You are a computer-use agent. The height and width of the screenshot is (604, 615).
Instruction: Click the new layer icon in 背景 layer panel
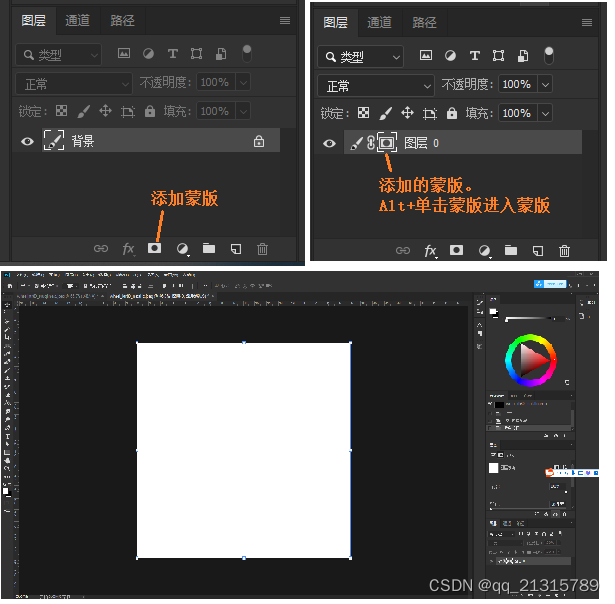pyautogui.click(x=235, y=248)
